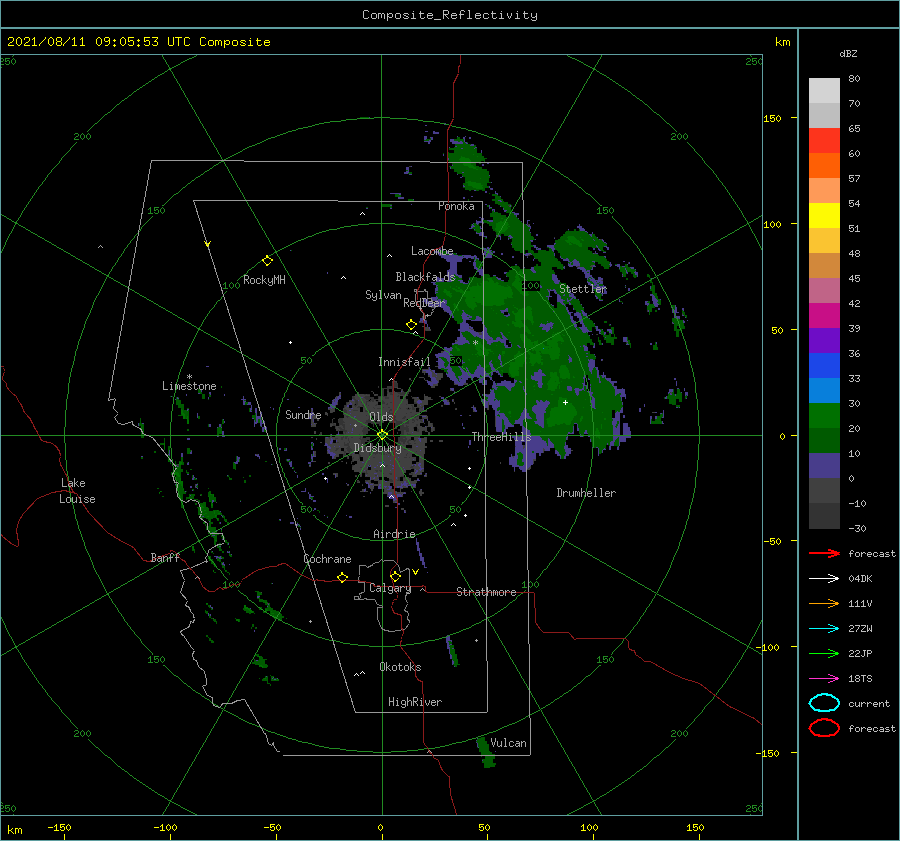This screenshot has height=841, width=900.
Task: Select the cyan current ellipse icon
Action: [x=824, y=703]
